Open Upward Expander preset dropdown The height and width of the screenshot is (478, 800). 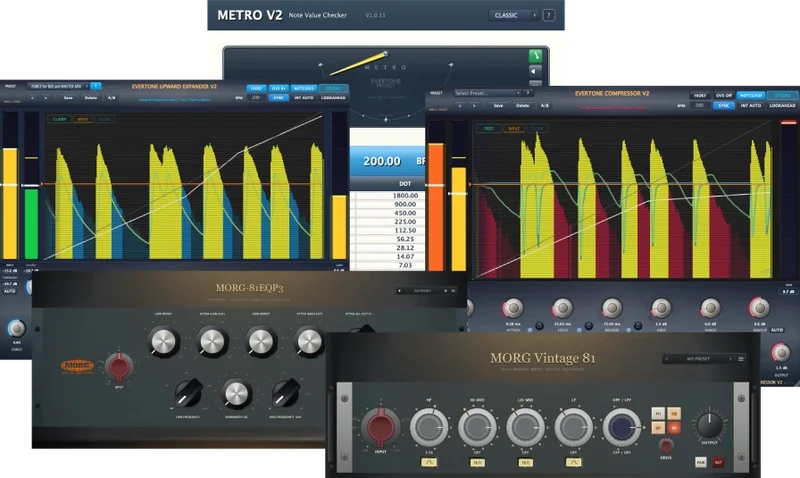58,86
